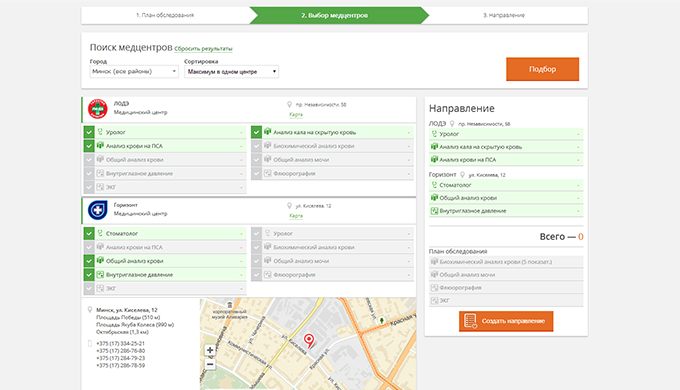Uncheck Анализ кала на скрытую кровь in ЛОДЭ card
680x390 pixels.
pyautogui.click(x=256, y=132)
